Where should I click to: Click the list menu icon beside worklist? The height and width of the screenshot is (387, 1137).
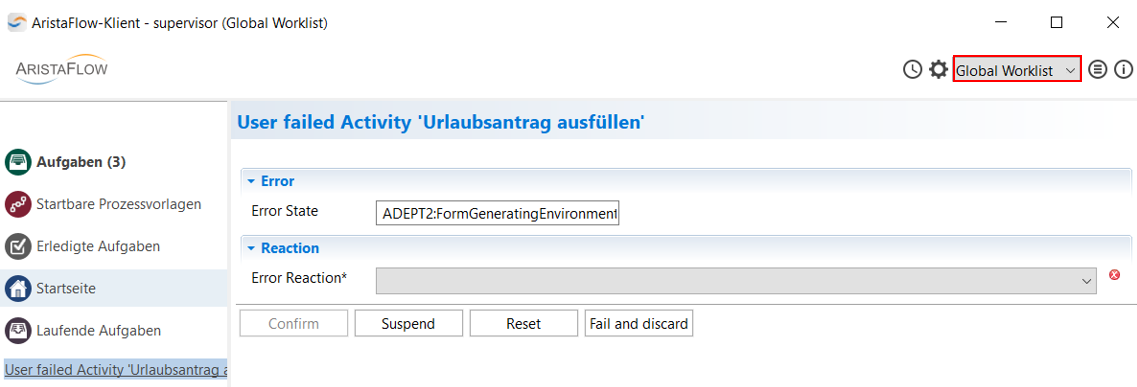click(x=1098, y=70)
